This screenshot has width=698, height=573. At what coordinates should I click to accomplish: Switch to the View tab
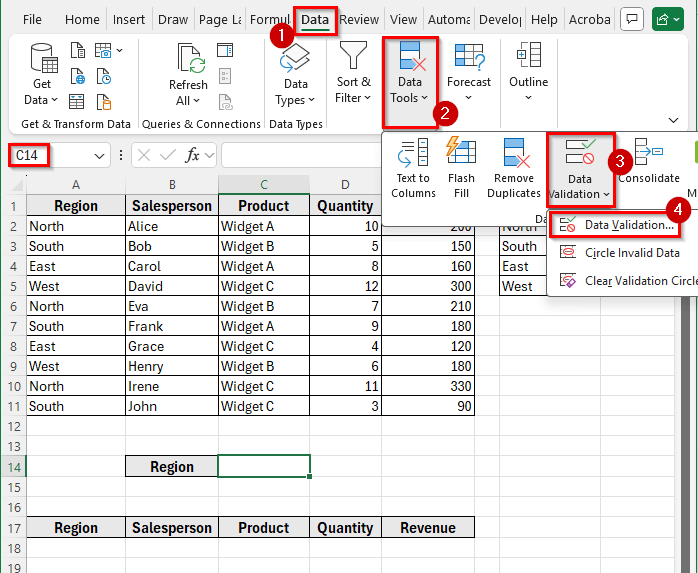403,20
